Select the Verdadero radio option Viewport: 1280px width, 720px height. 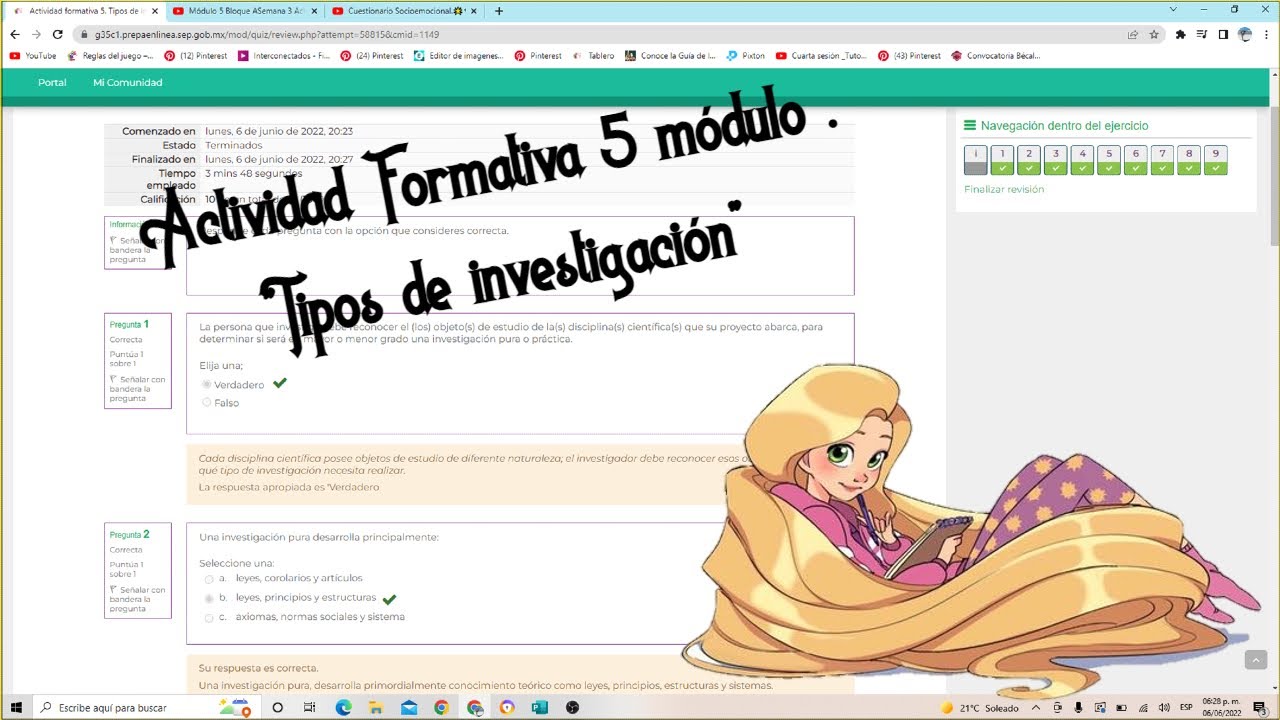pos(207,384)
